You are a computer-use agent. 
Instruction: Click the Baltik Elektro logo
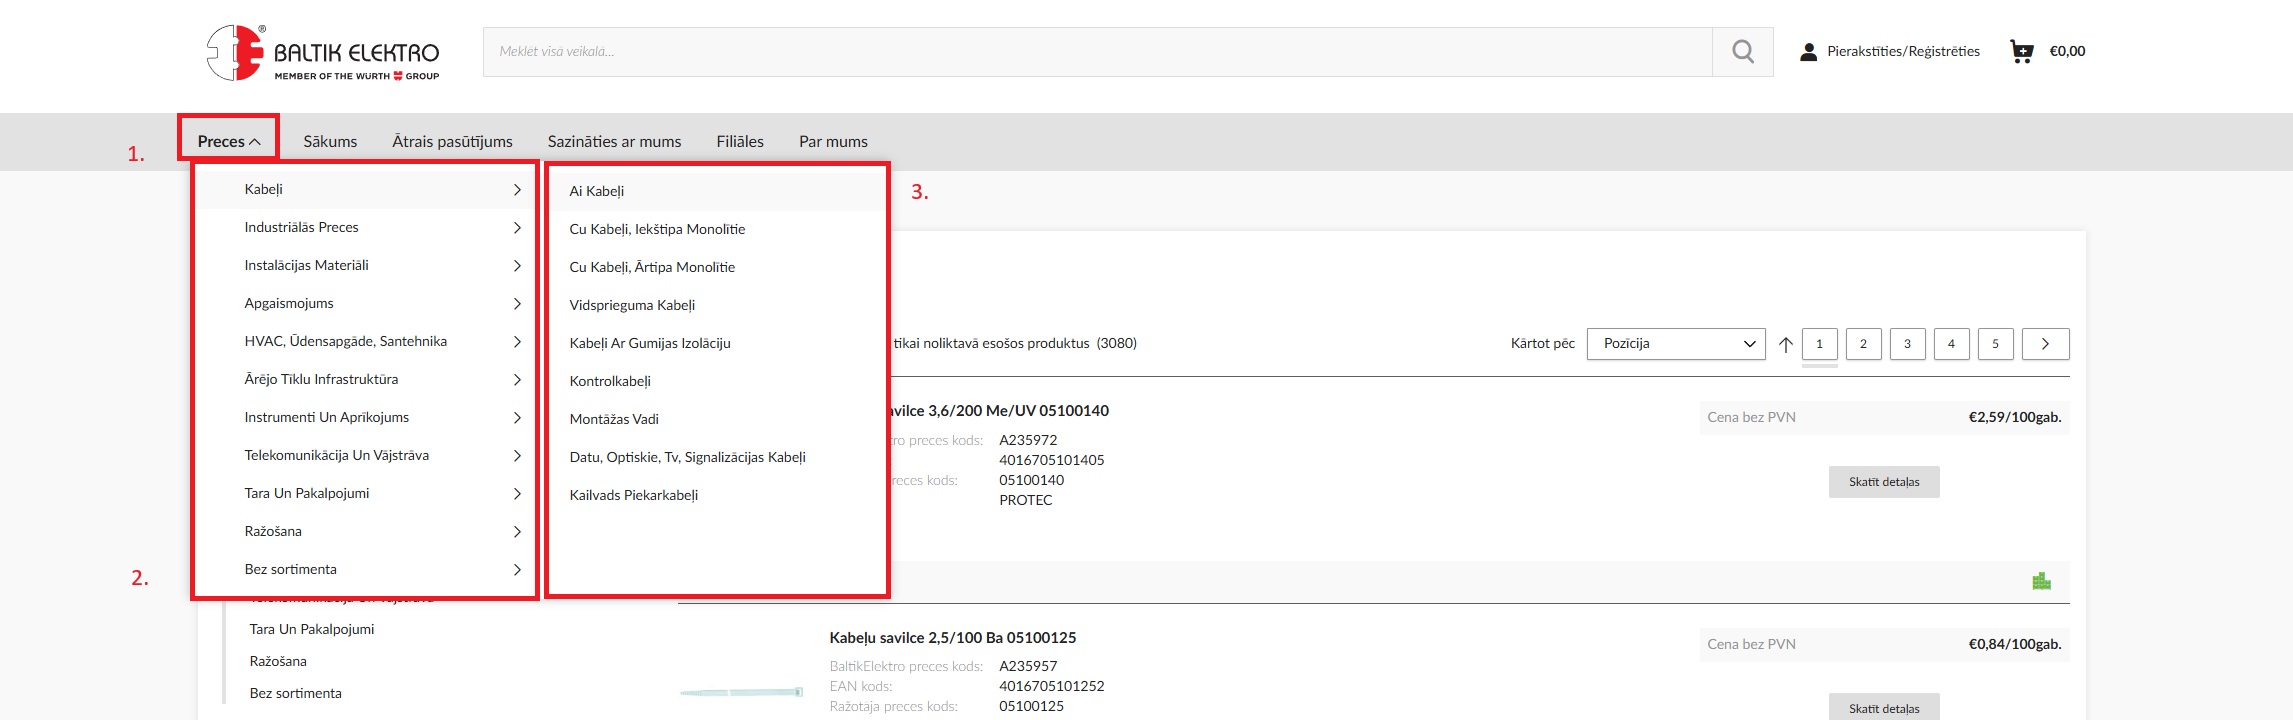click(x=323, y=53)
